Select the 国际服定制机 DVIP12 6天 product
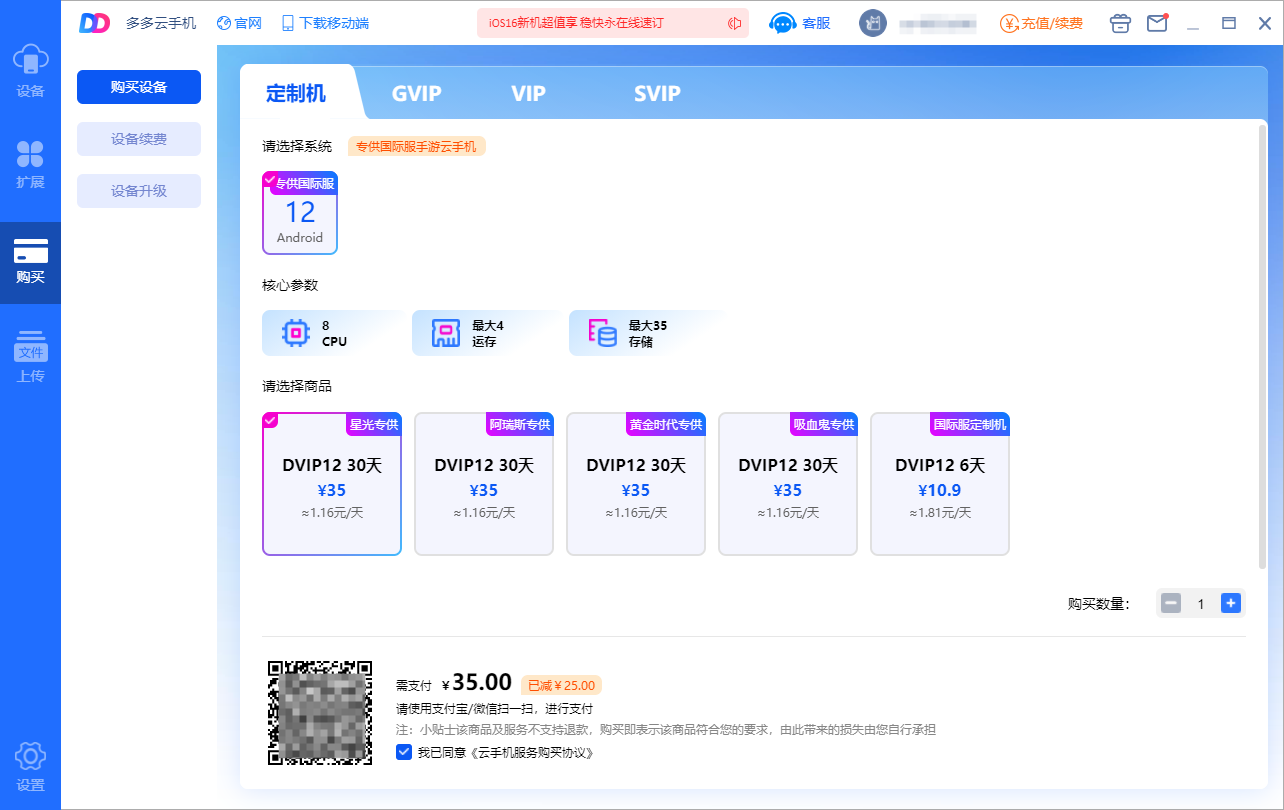The height and width of the screenshot is (810, 1284). click(940, 483)
